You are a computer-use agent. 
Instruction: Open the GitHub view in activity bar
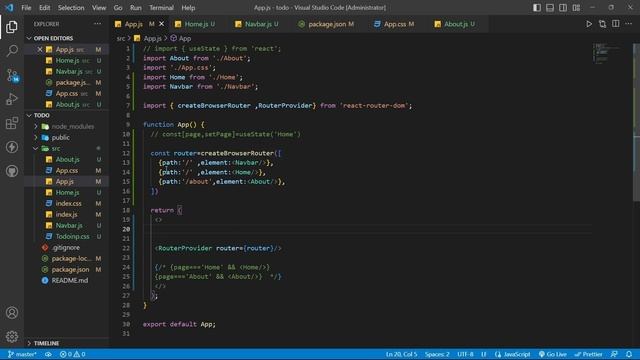[x=12, y=171]
